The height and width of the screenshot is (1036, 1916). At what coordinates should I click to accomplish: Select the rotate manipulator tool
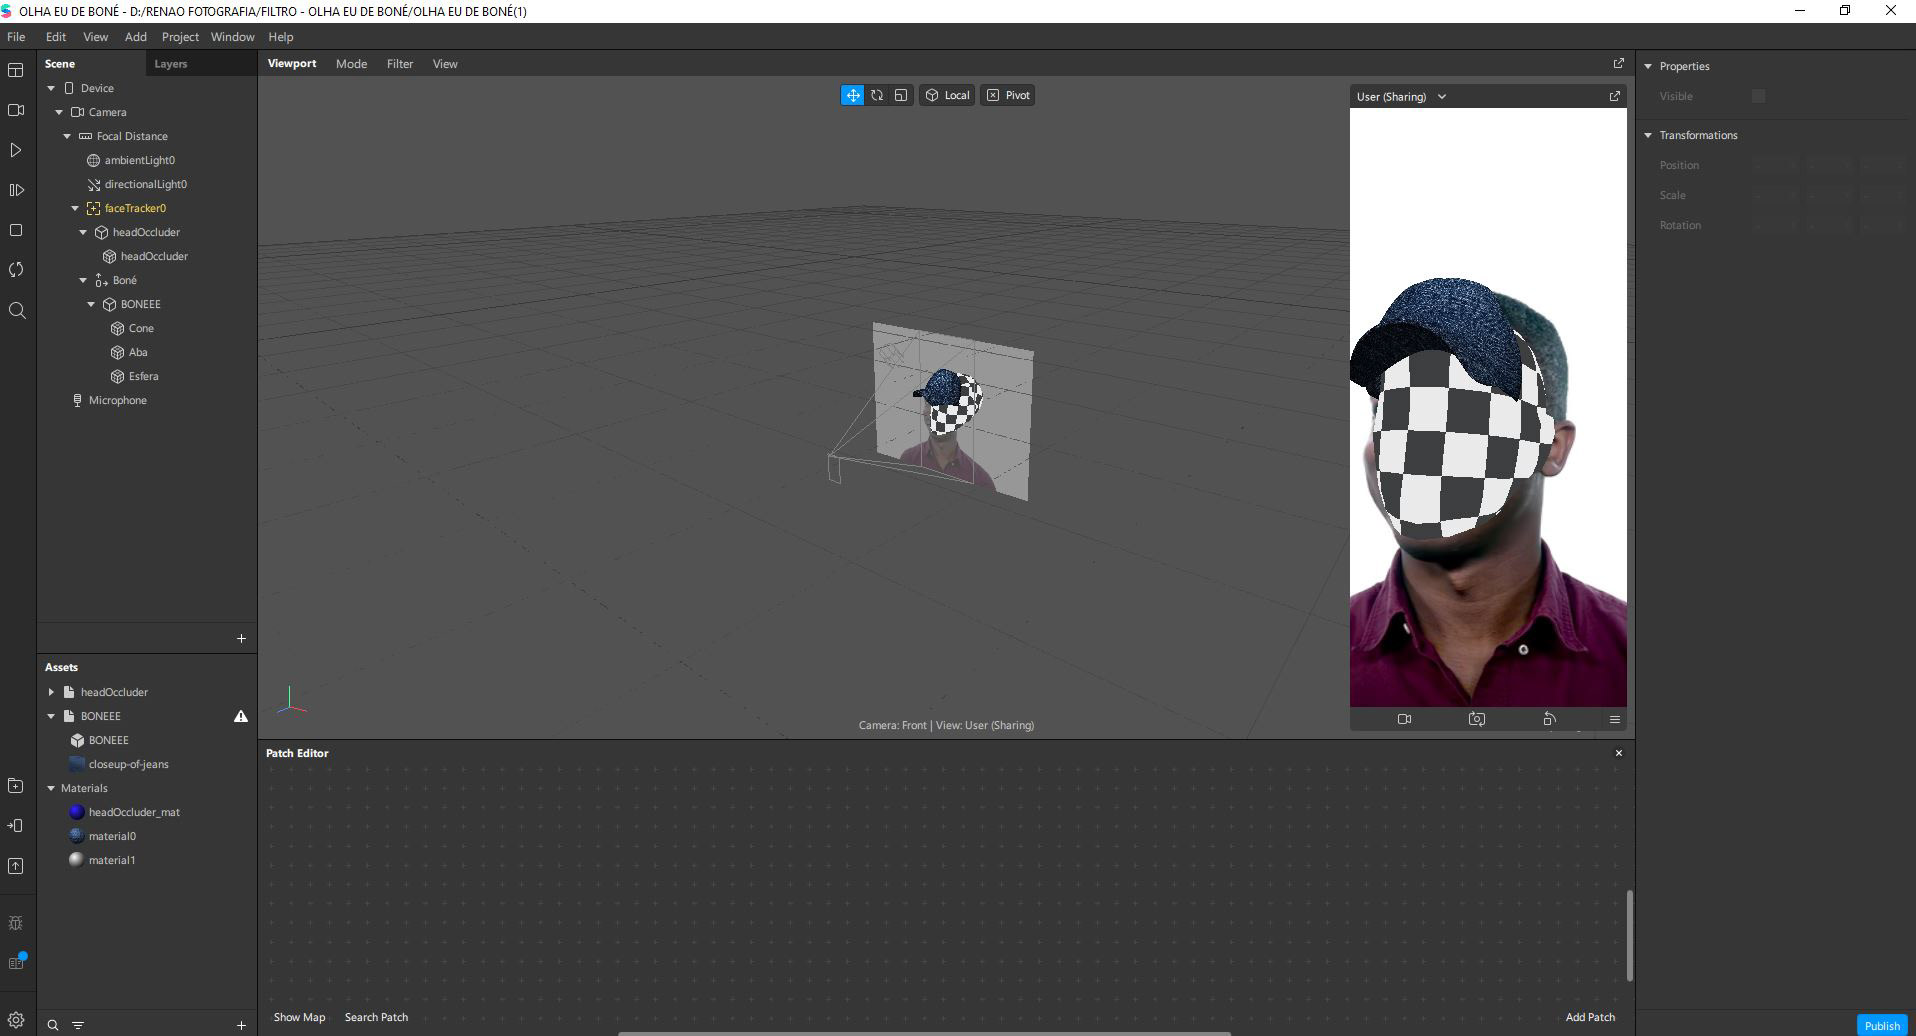click(877, 95)
